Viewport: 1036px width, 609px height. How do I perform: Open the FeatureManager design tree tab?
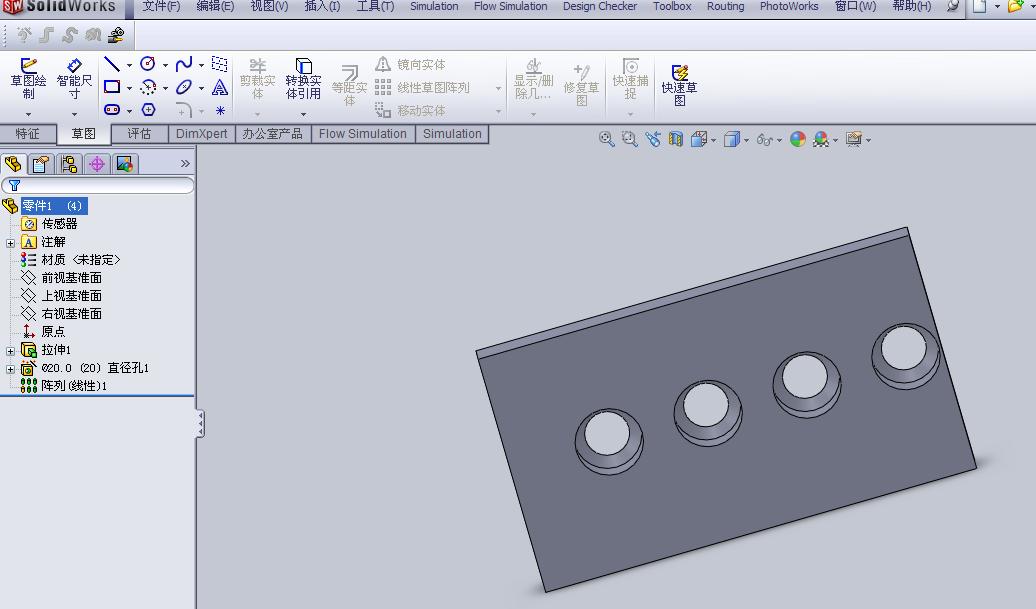point(13,164)
